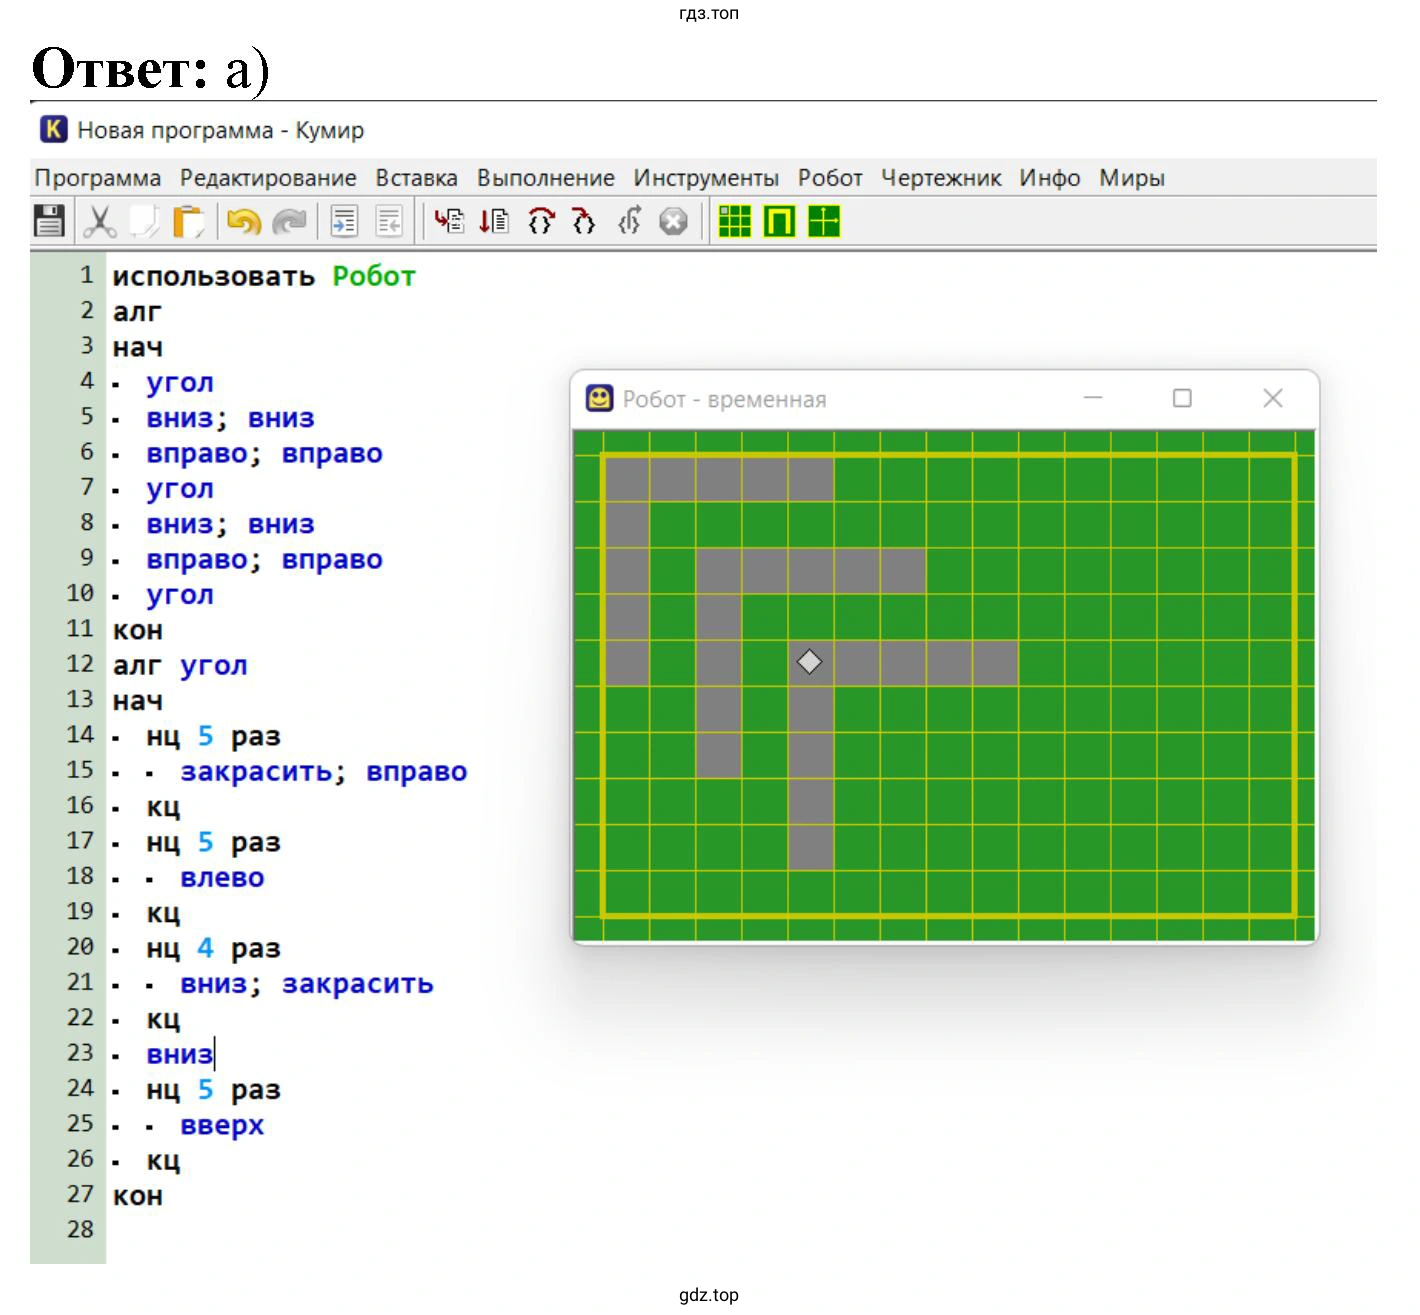Open the Инструменты menu
Viewport: 1420px width, 1315px height.
pos(705,178)
